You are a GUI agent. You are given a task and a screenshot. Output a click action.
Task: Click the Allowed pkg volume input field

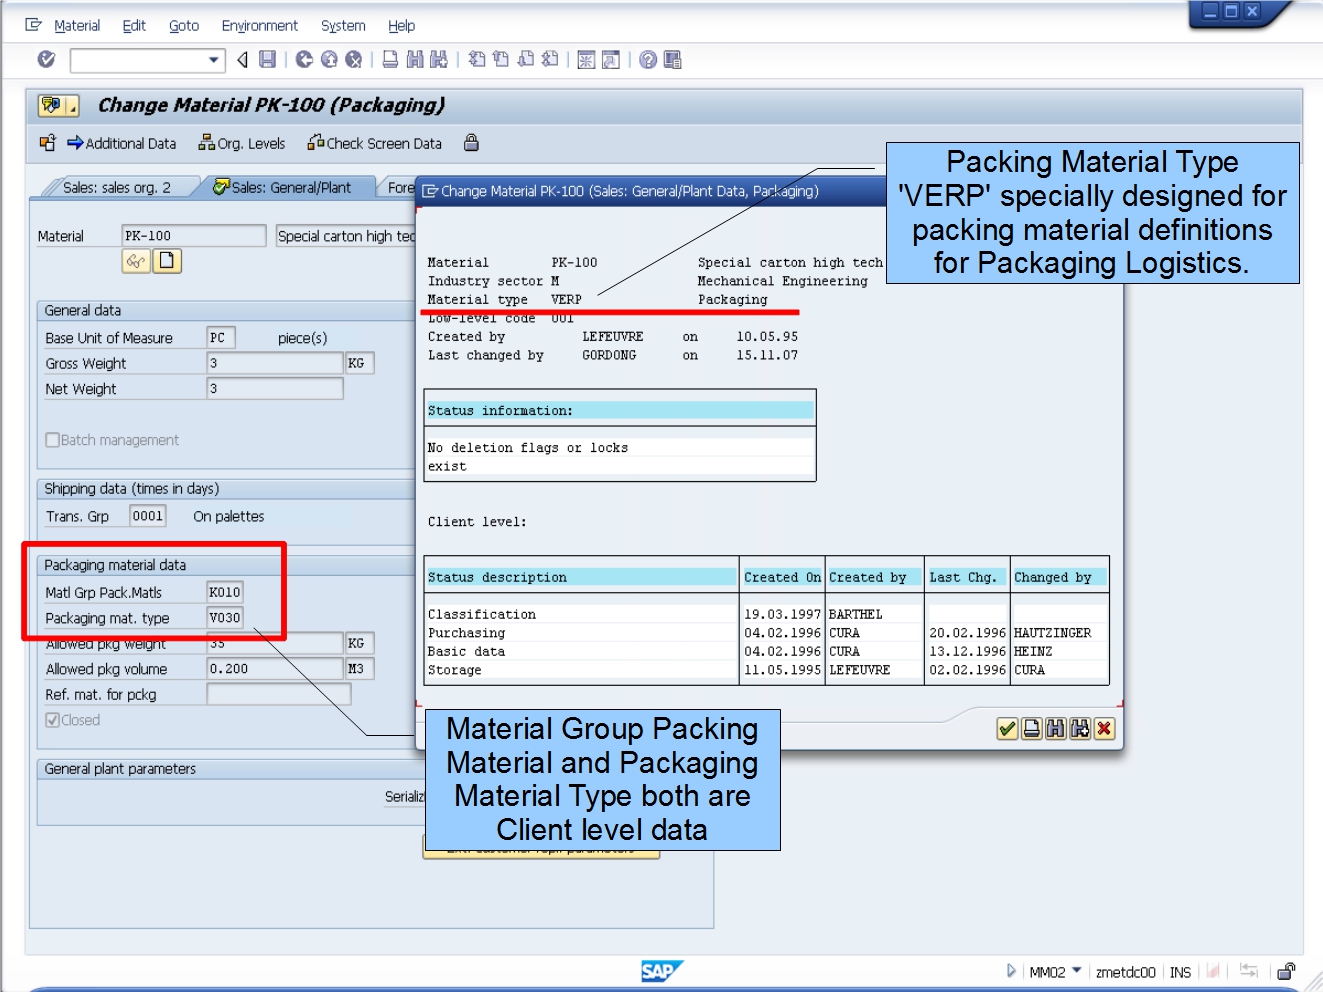coord(273,668)
